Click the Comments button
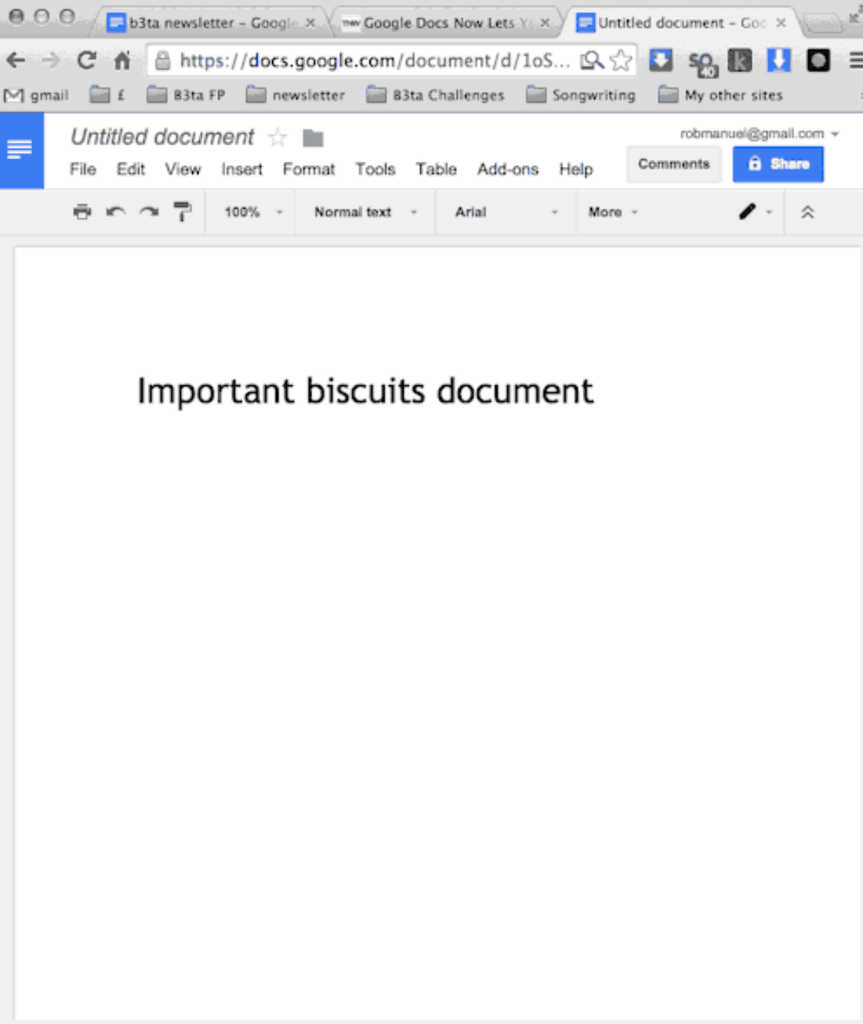The image size is (863, 1024). click(x=673, y=164)
